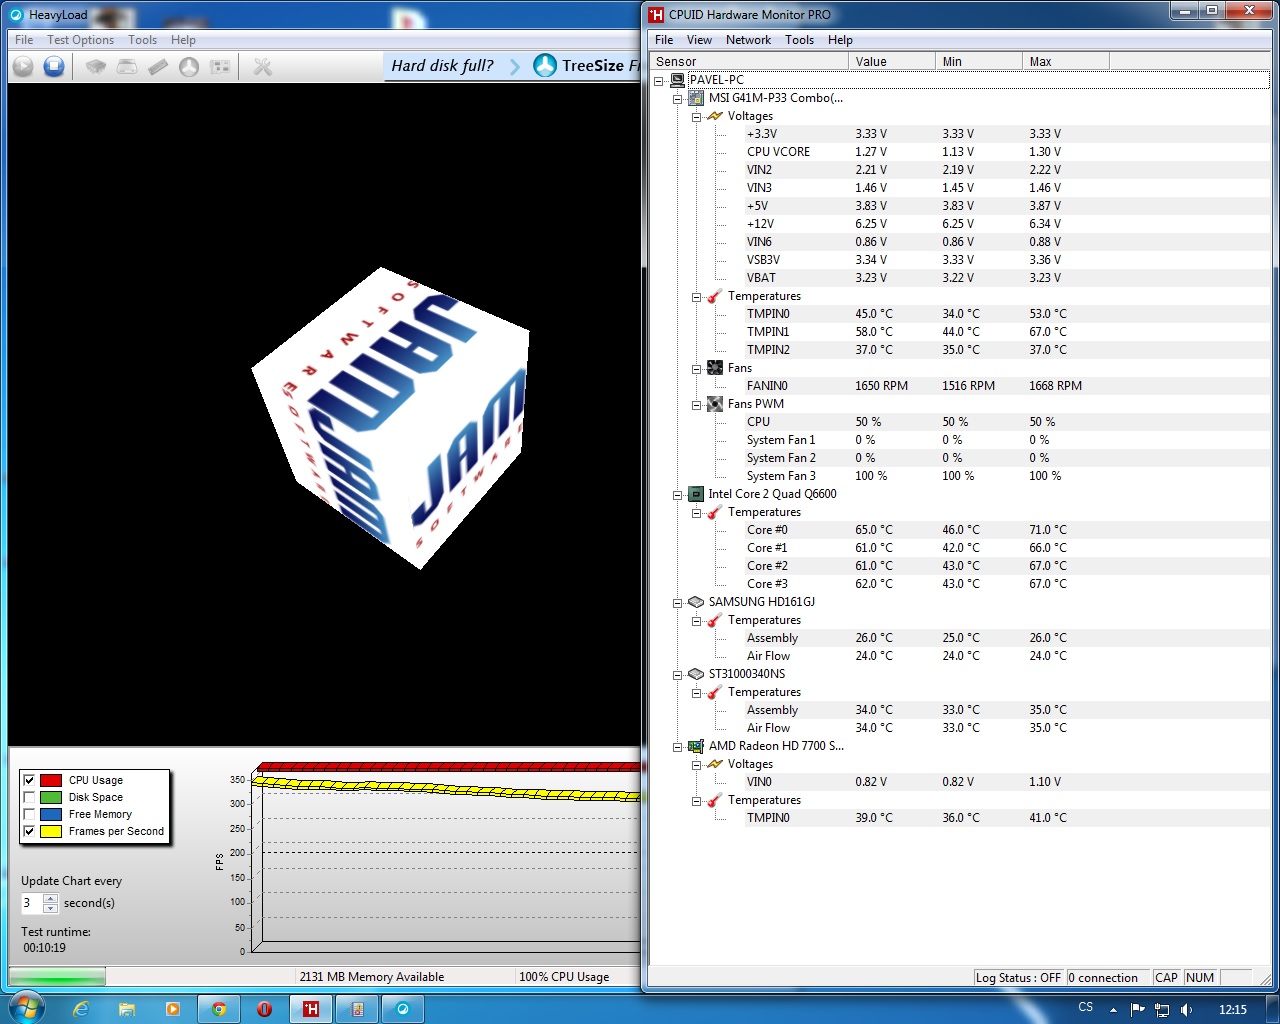Image resolution: width=1280 pixels, height=1024 pixels.
Task: Open Google Chrome from the taskbar
Action: (x=219, y=1009)
